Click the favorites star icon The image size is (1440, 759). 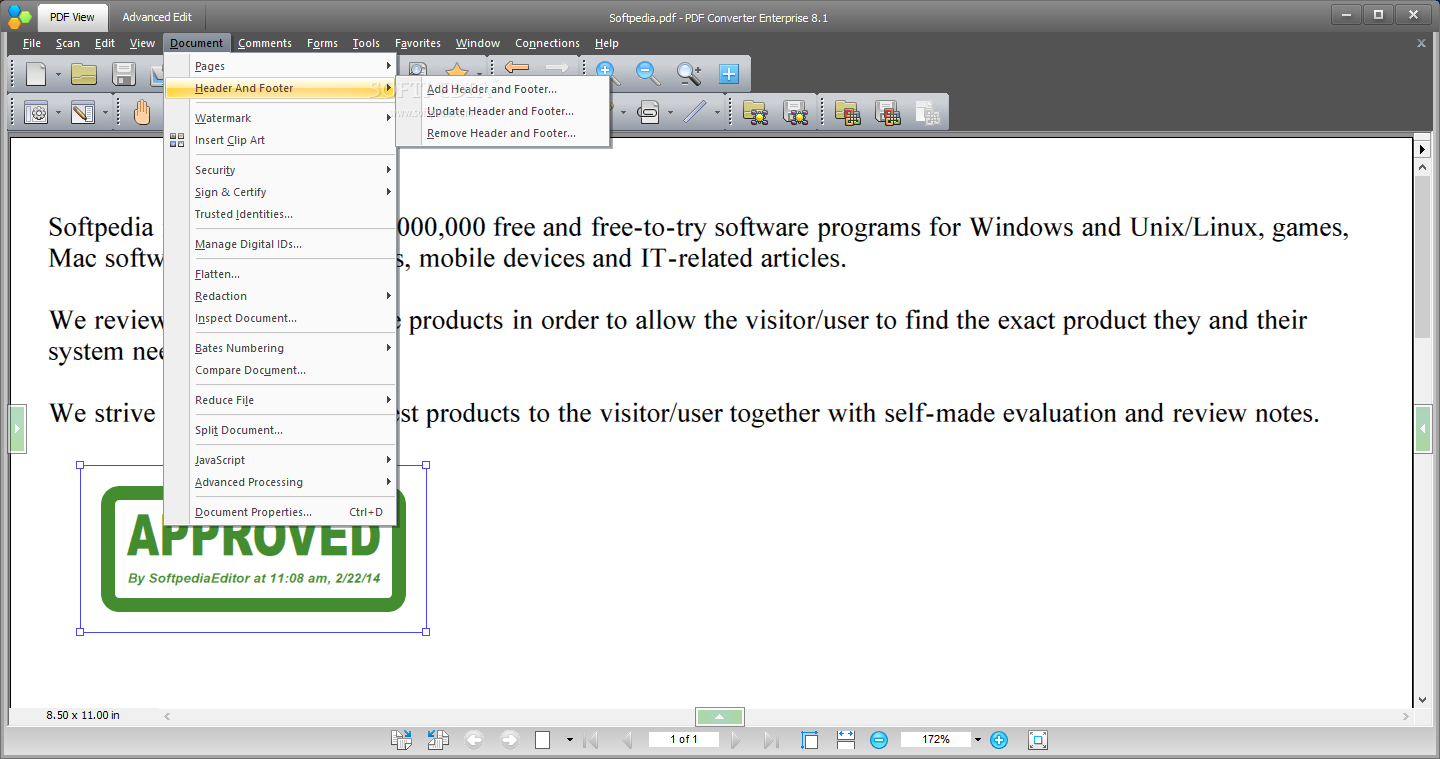457,73
